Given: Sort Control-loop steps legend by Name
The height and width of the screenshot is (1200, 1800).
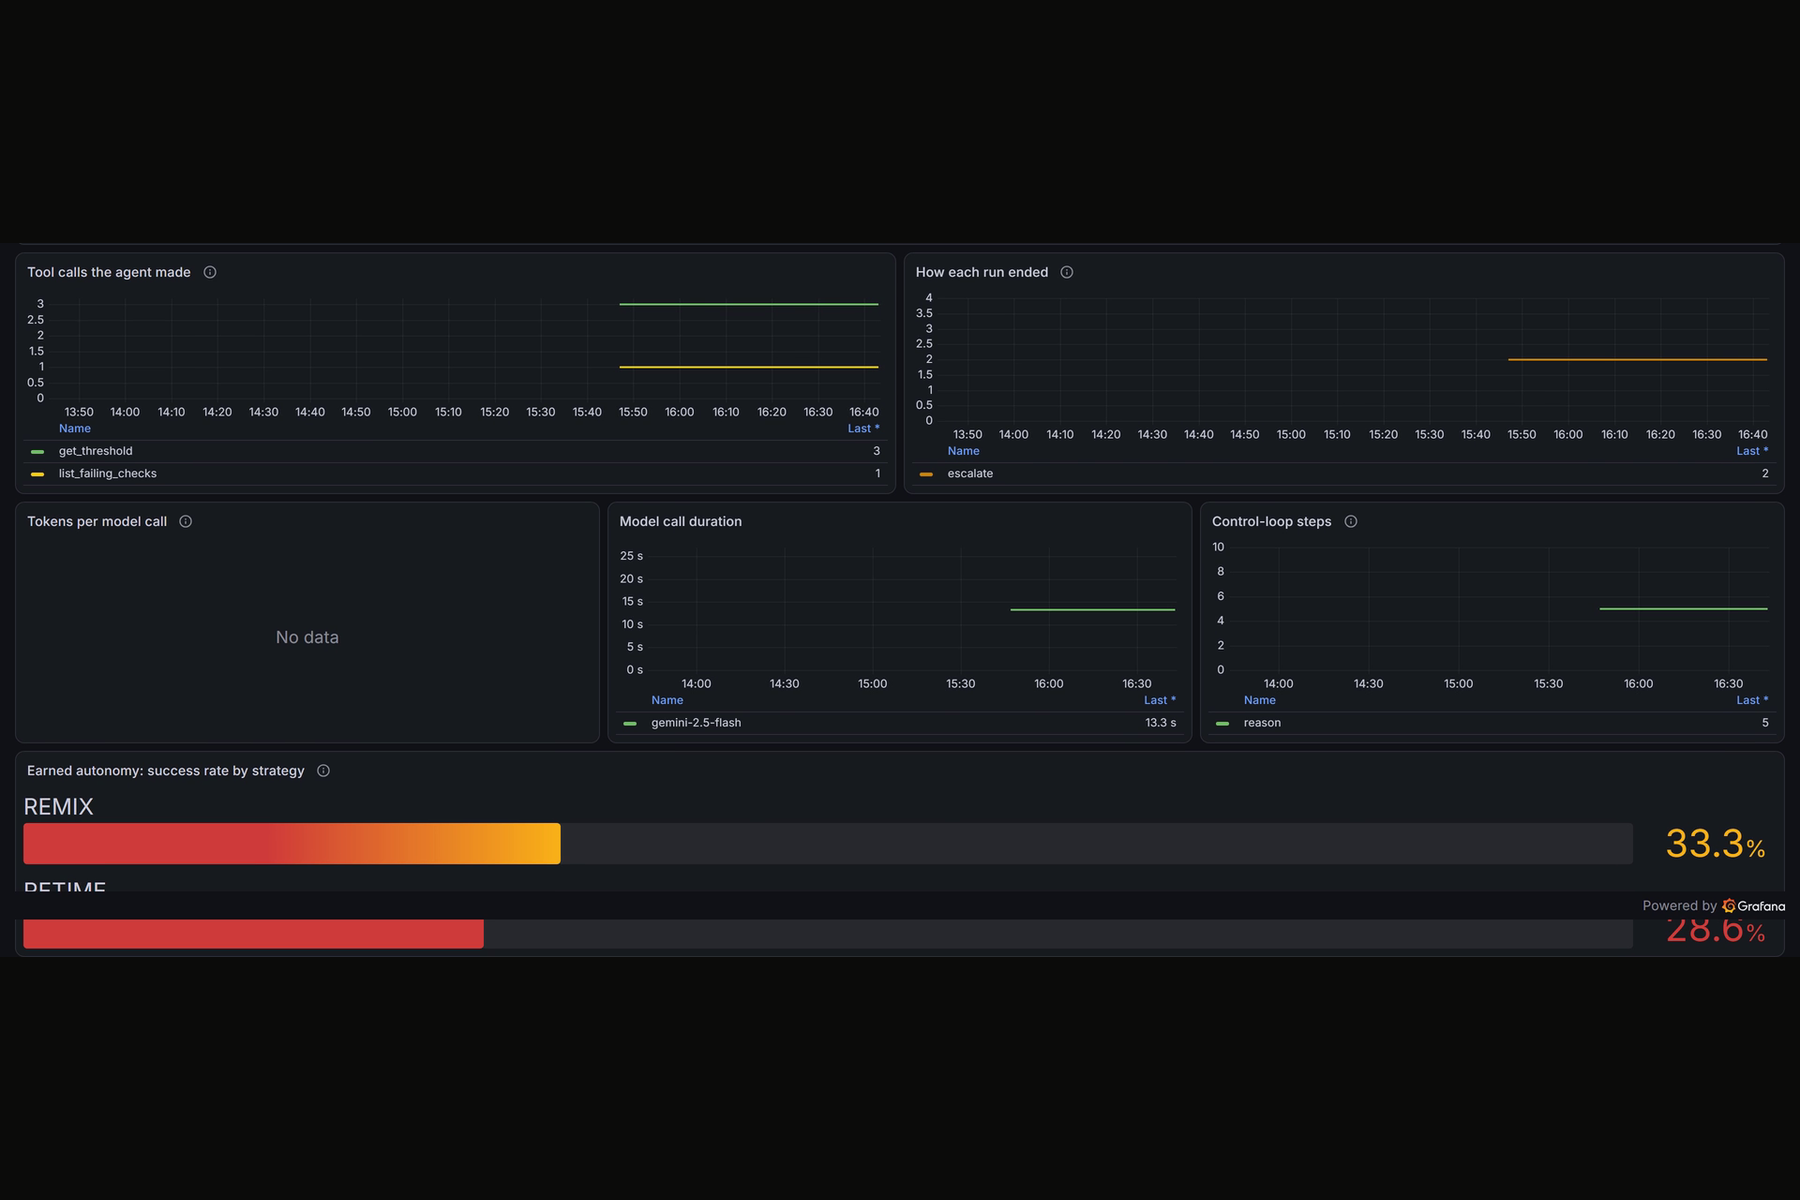Looking at the screenshot, I should [1260, 700].
